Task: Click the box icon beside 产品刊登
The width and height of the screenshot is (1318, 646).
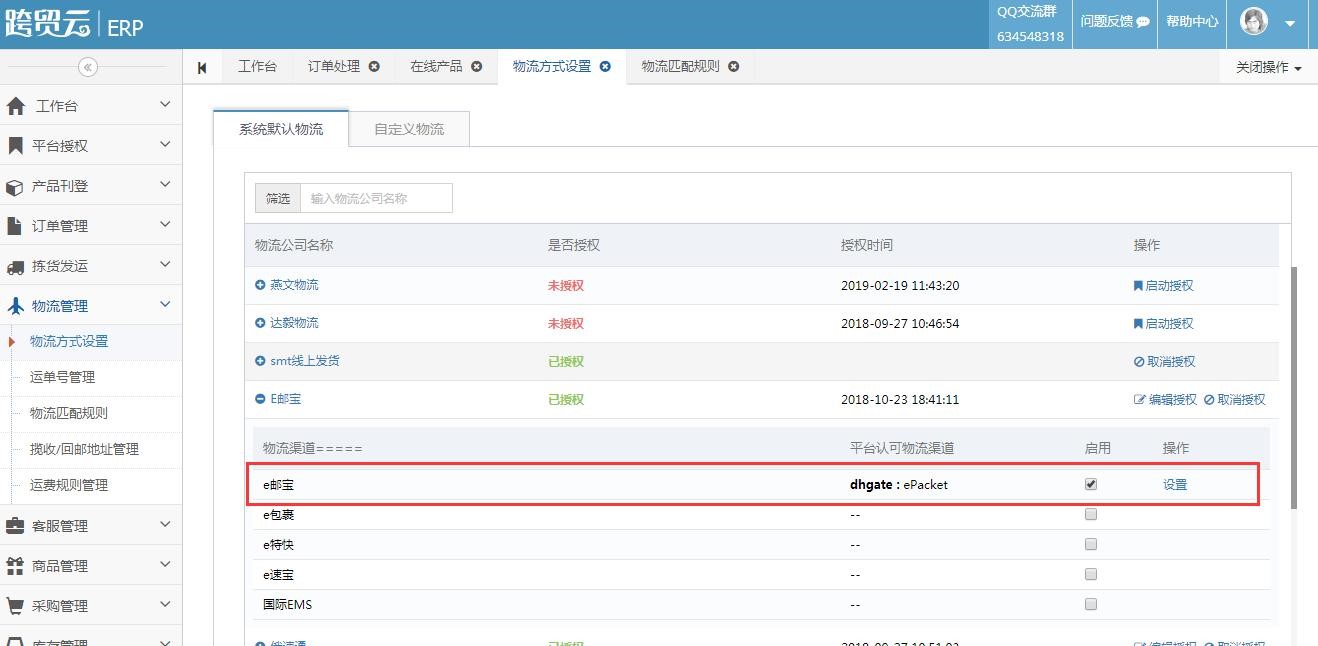Action: pos(15,187)
